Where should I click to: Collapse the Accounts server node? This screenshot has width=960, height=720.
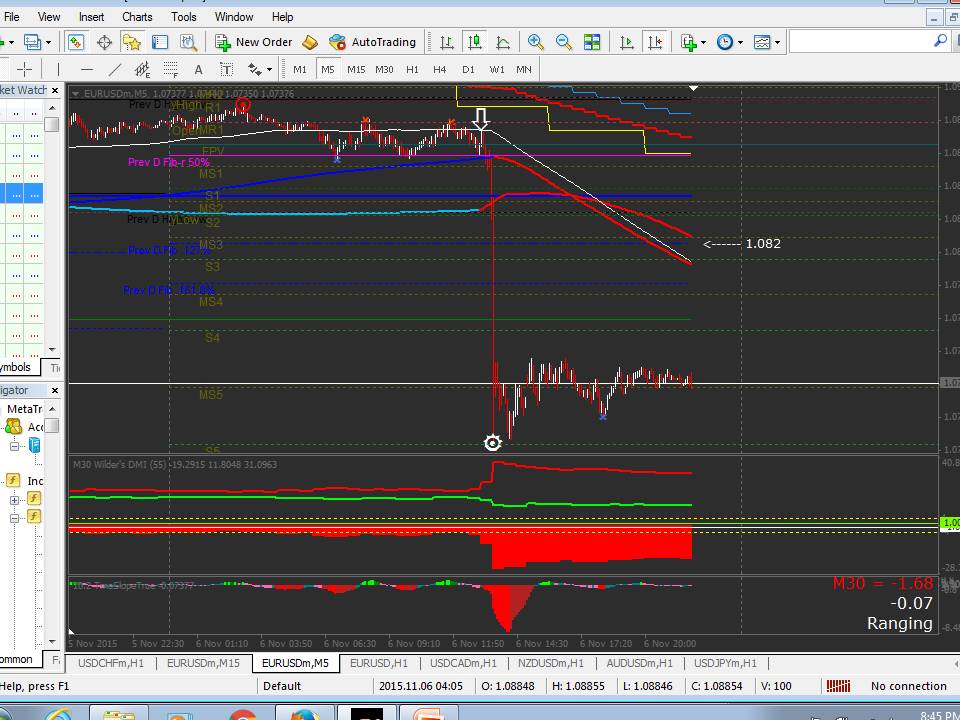pyautogui.click(x=14, y=446)
